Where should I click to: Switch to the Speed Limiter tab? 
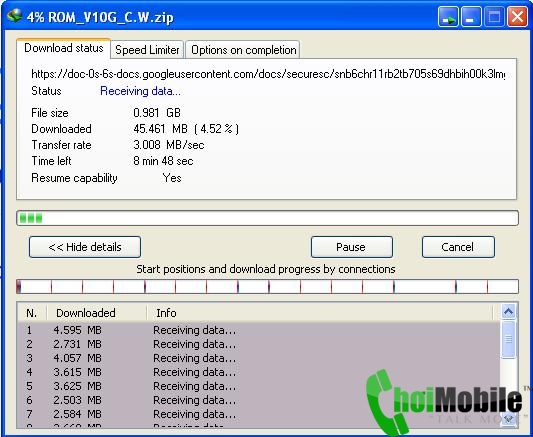point(147,50)
